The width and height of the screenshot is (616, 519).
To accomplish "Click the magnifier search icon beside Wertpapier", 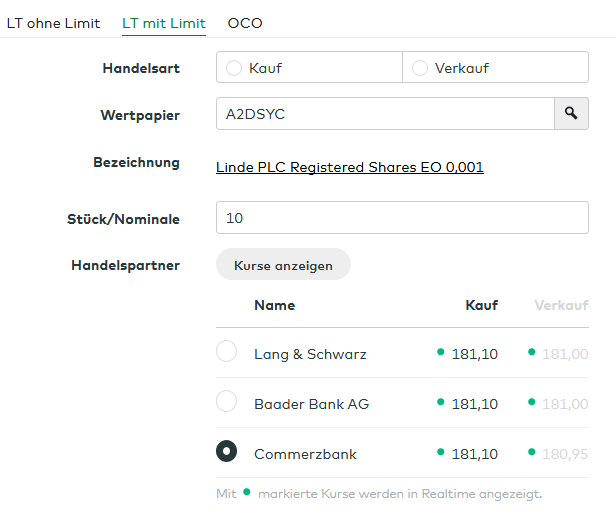I will tap(571, 114).
